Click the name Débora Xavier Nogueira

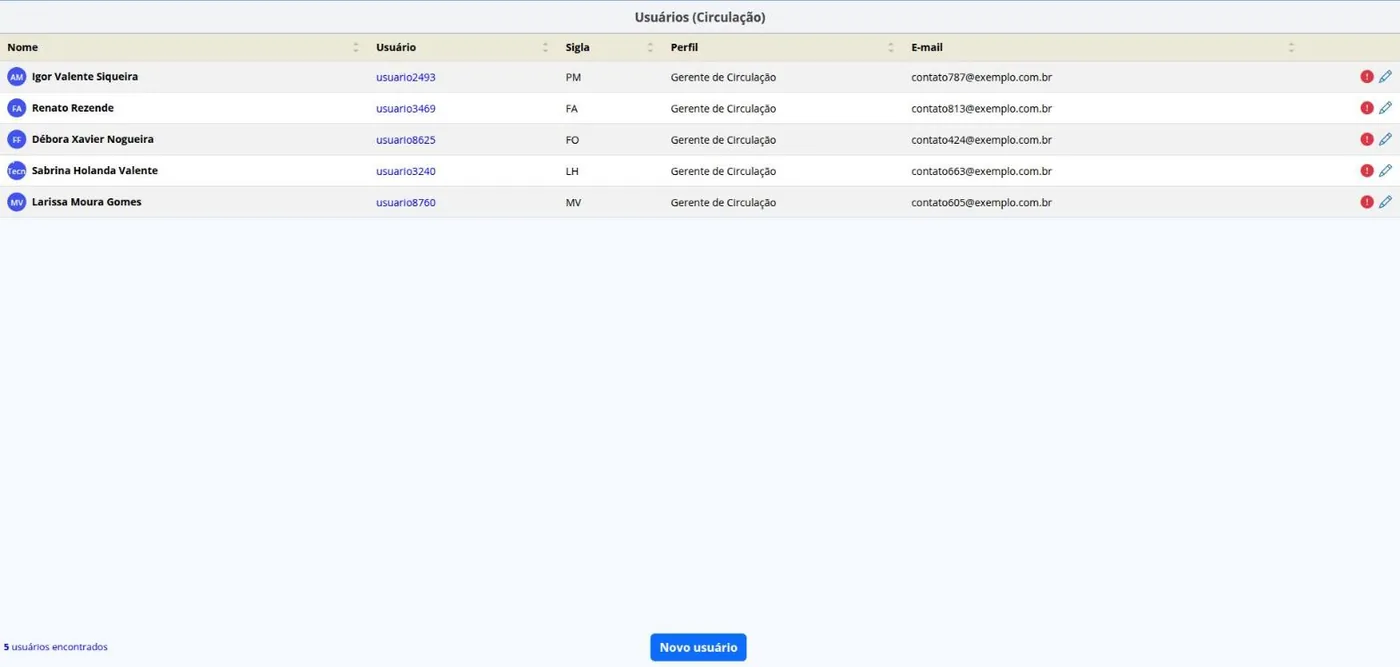pyautogui.click(x=93, y=139)
